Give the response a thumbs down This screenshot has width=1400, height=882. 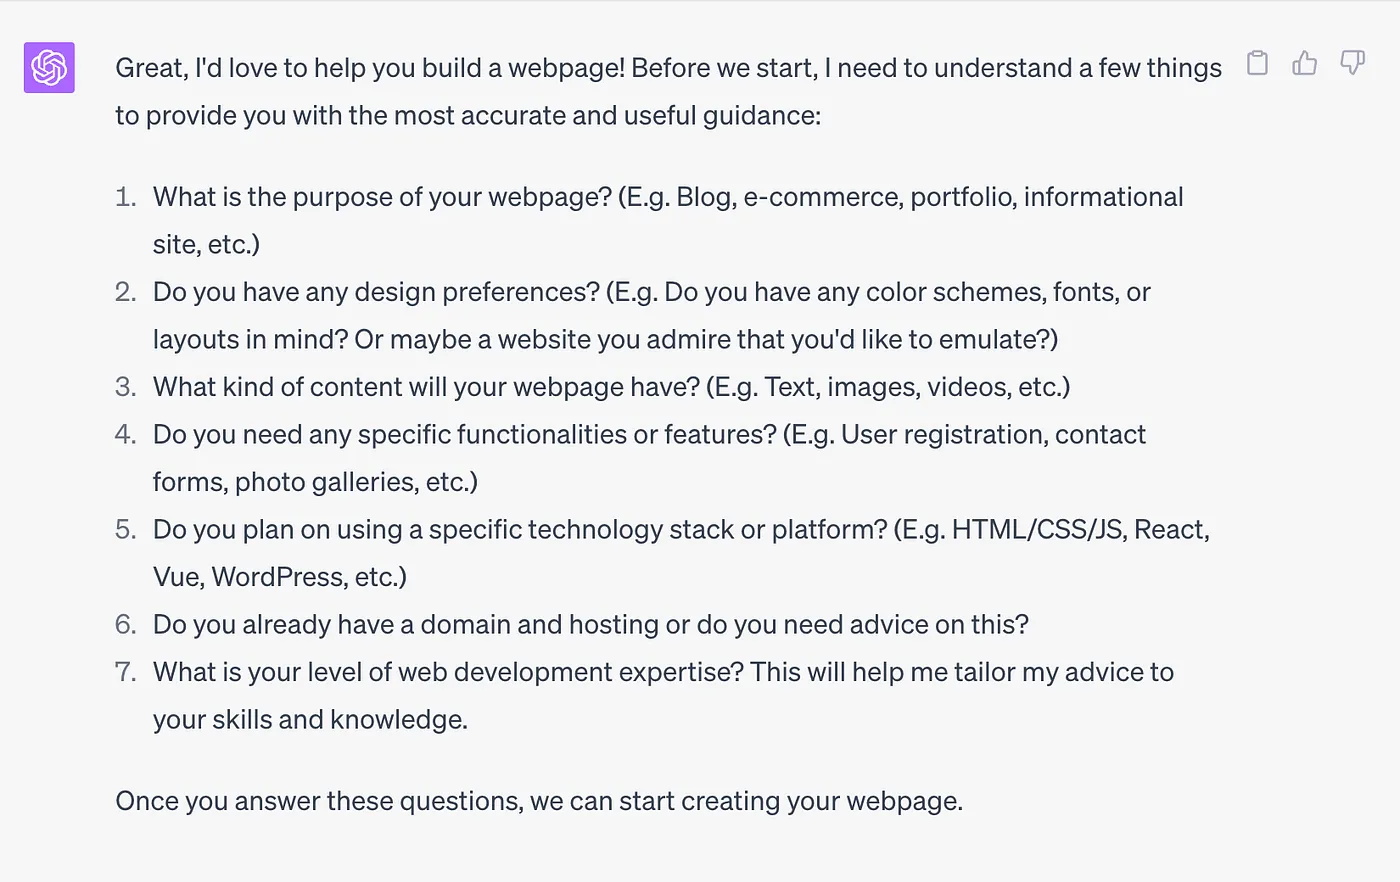click(1352, 63)
